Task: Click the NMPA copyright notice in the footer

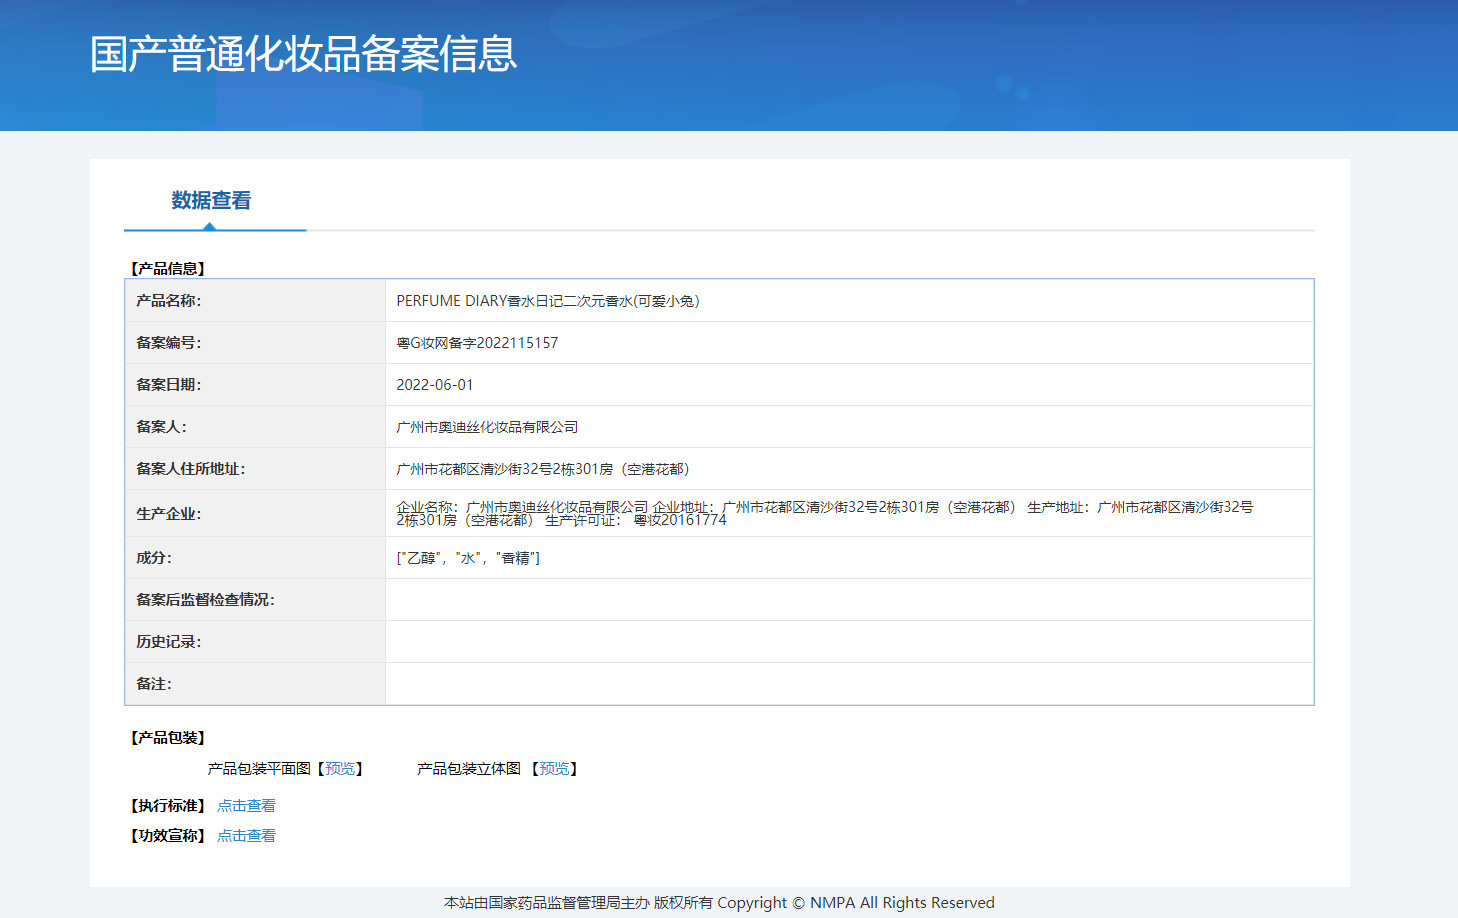Action: [x=718, y=902]
